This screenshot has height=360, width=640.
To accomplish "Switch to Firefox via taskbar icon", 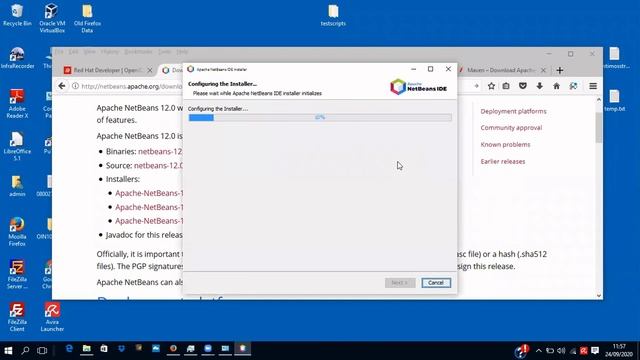I will click(x=173, y=349).
